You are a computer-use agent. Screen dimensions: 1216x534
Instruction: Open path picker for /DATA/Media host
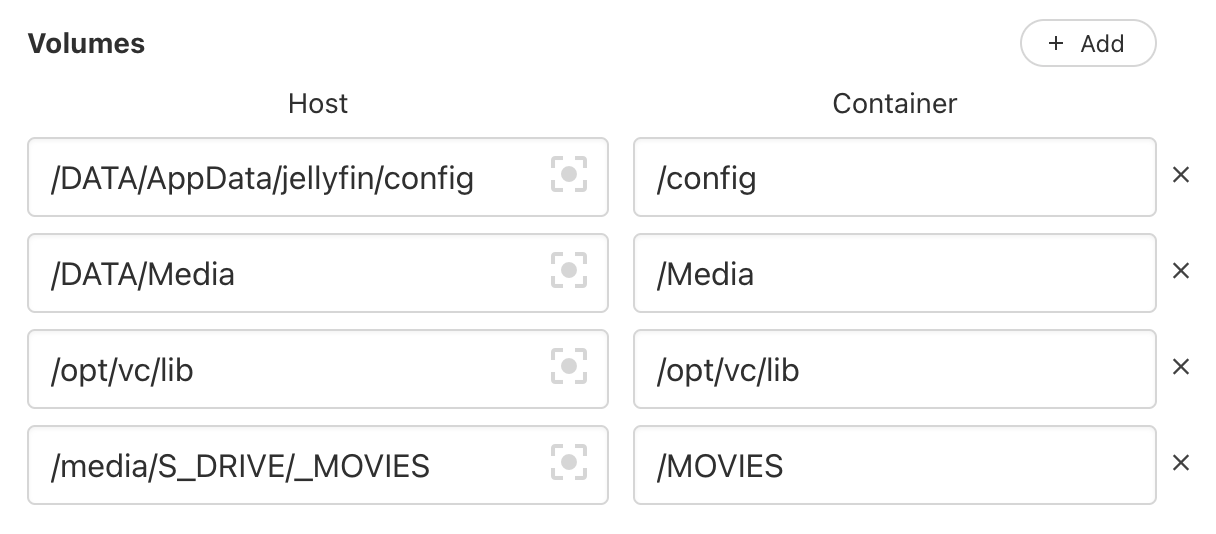[568, 271]
